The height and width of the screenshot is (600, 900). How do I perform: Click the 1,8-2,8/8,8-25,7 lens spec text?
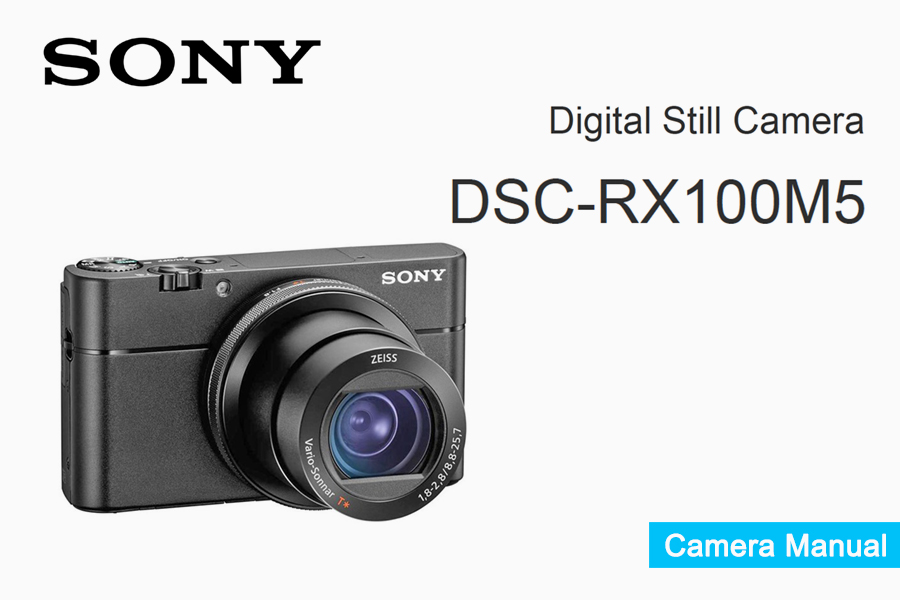click(441, 466)
